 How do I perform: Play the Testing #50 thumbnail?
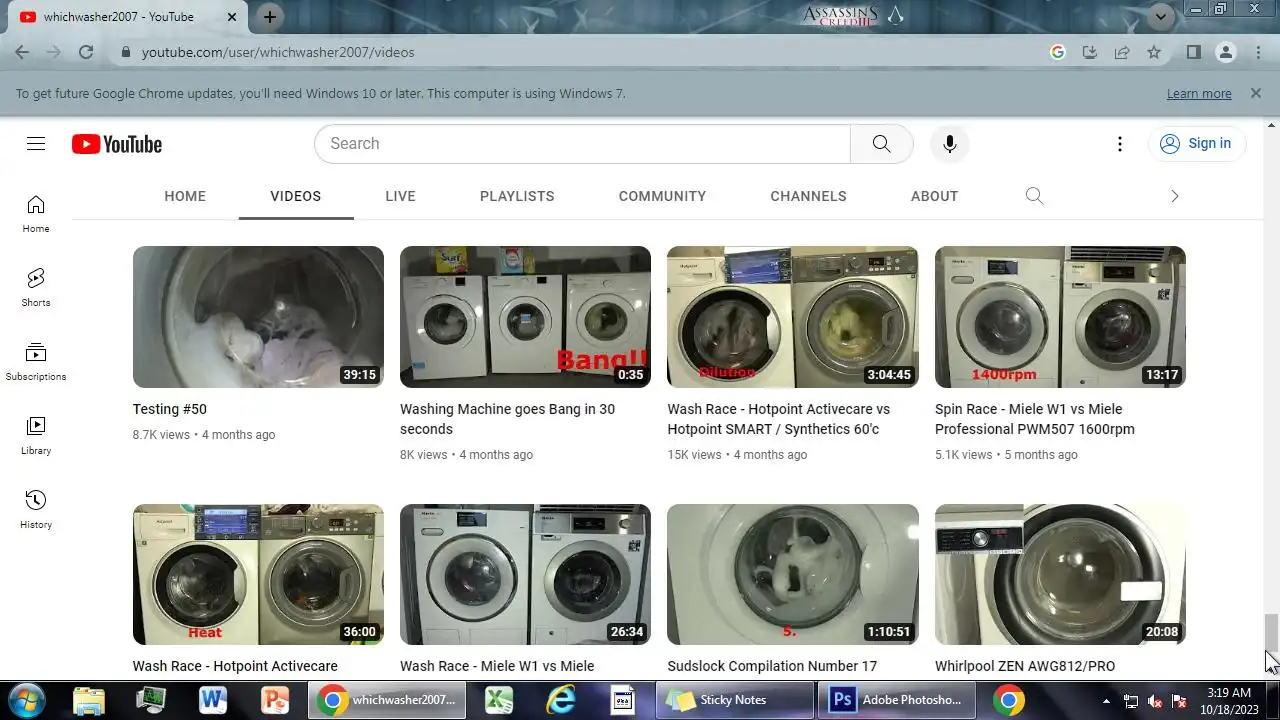pos(258,317)
